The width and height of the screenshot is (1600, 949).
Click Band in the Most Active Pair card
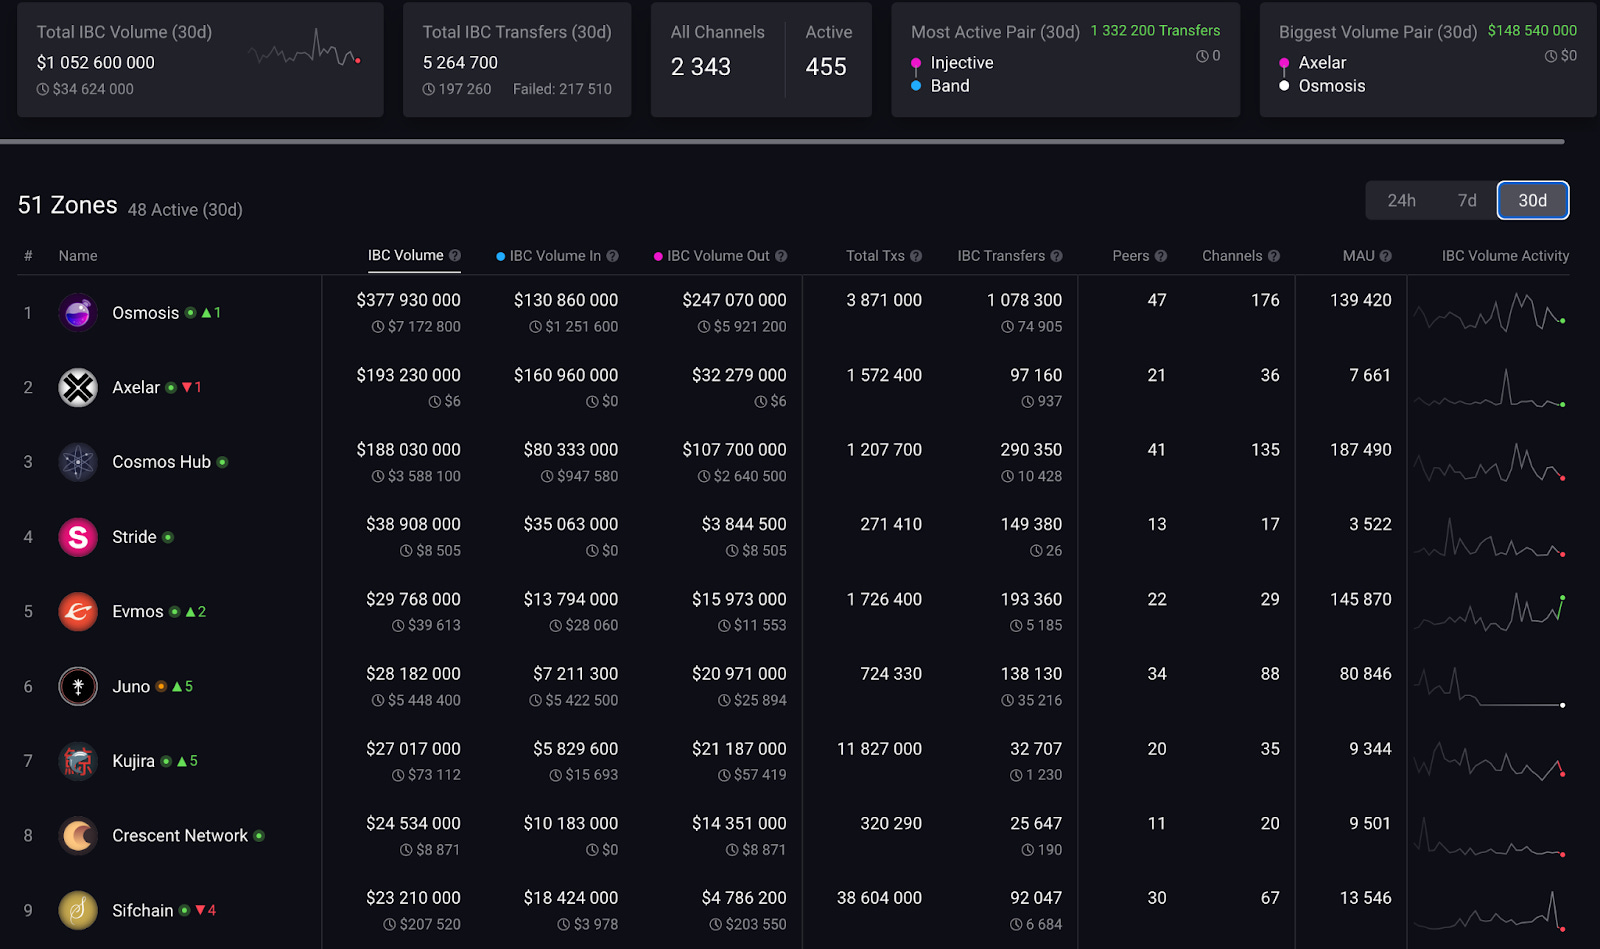(x=950, y=86)
